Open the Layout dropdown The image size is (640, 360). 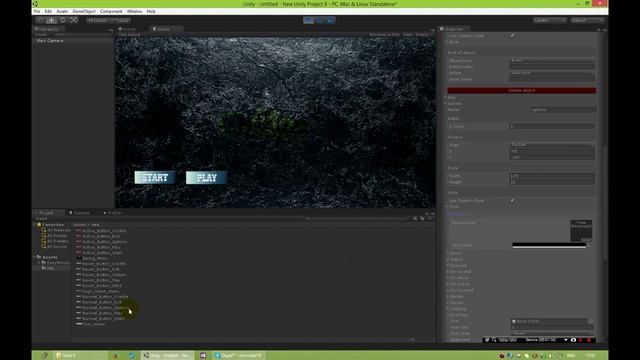(587, 20)
